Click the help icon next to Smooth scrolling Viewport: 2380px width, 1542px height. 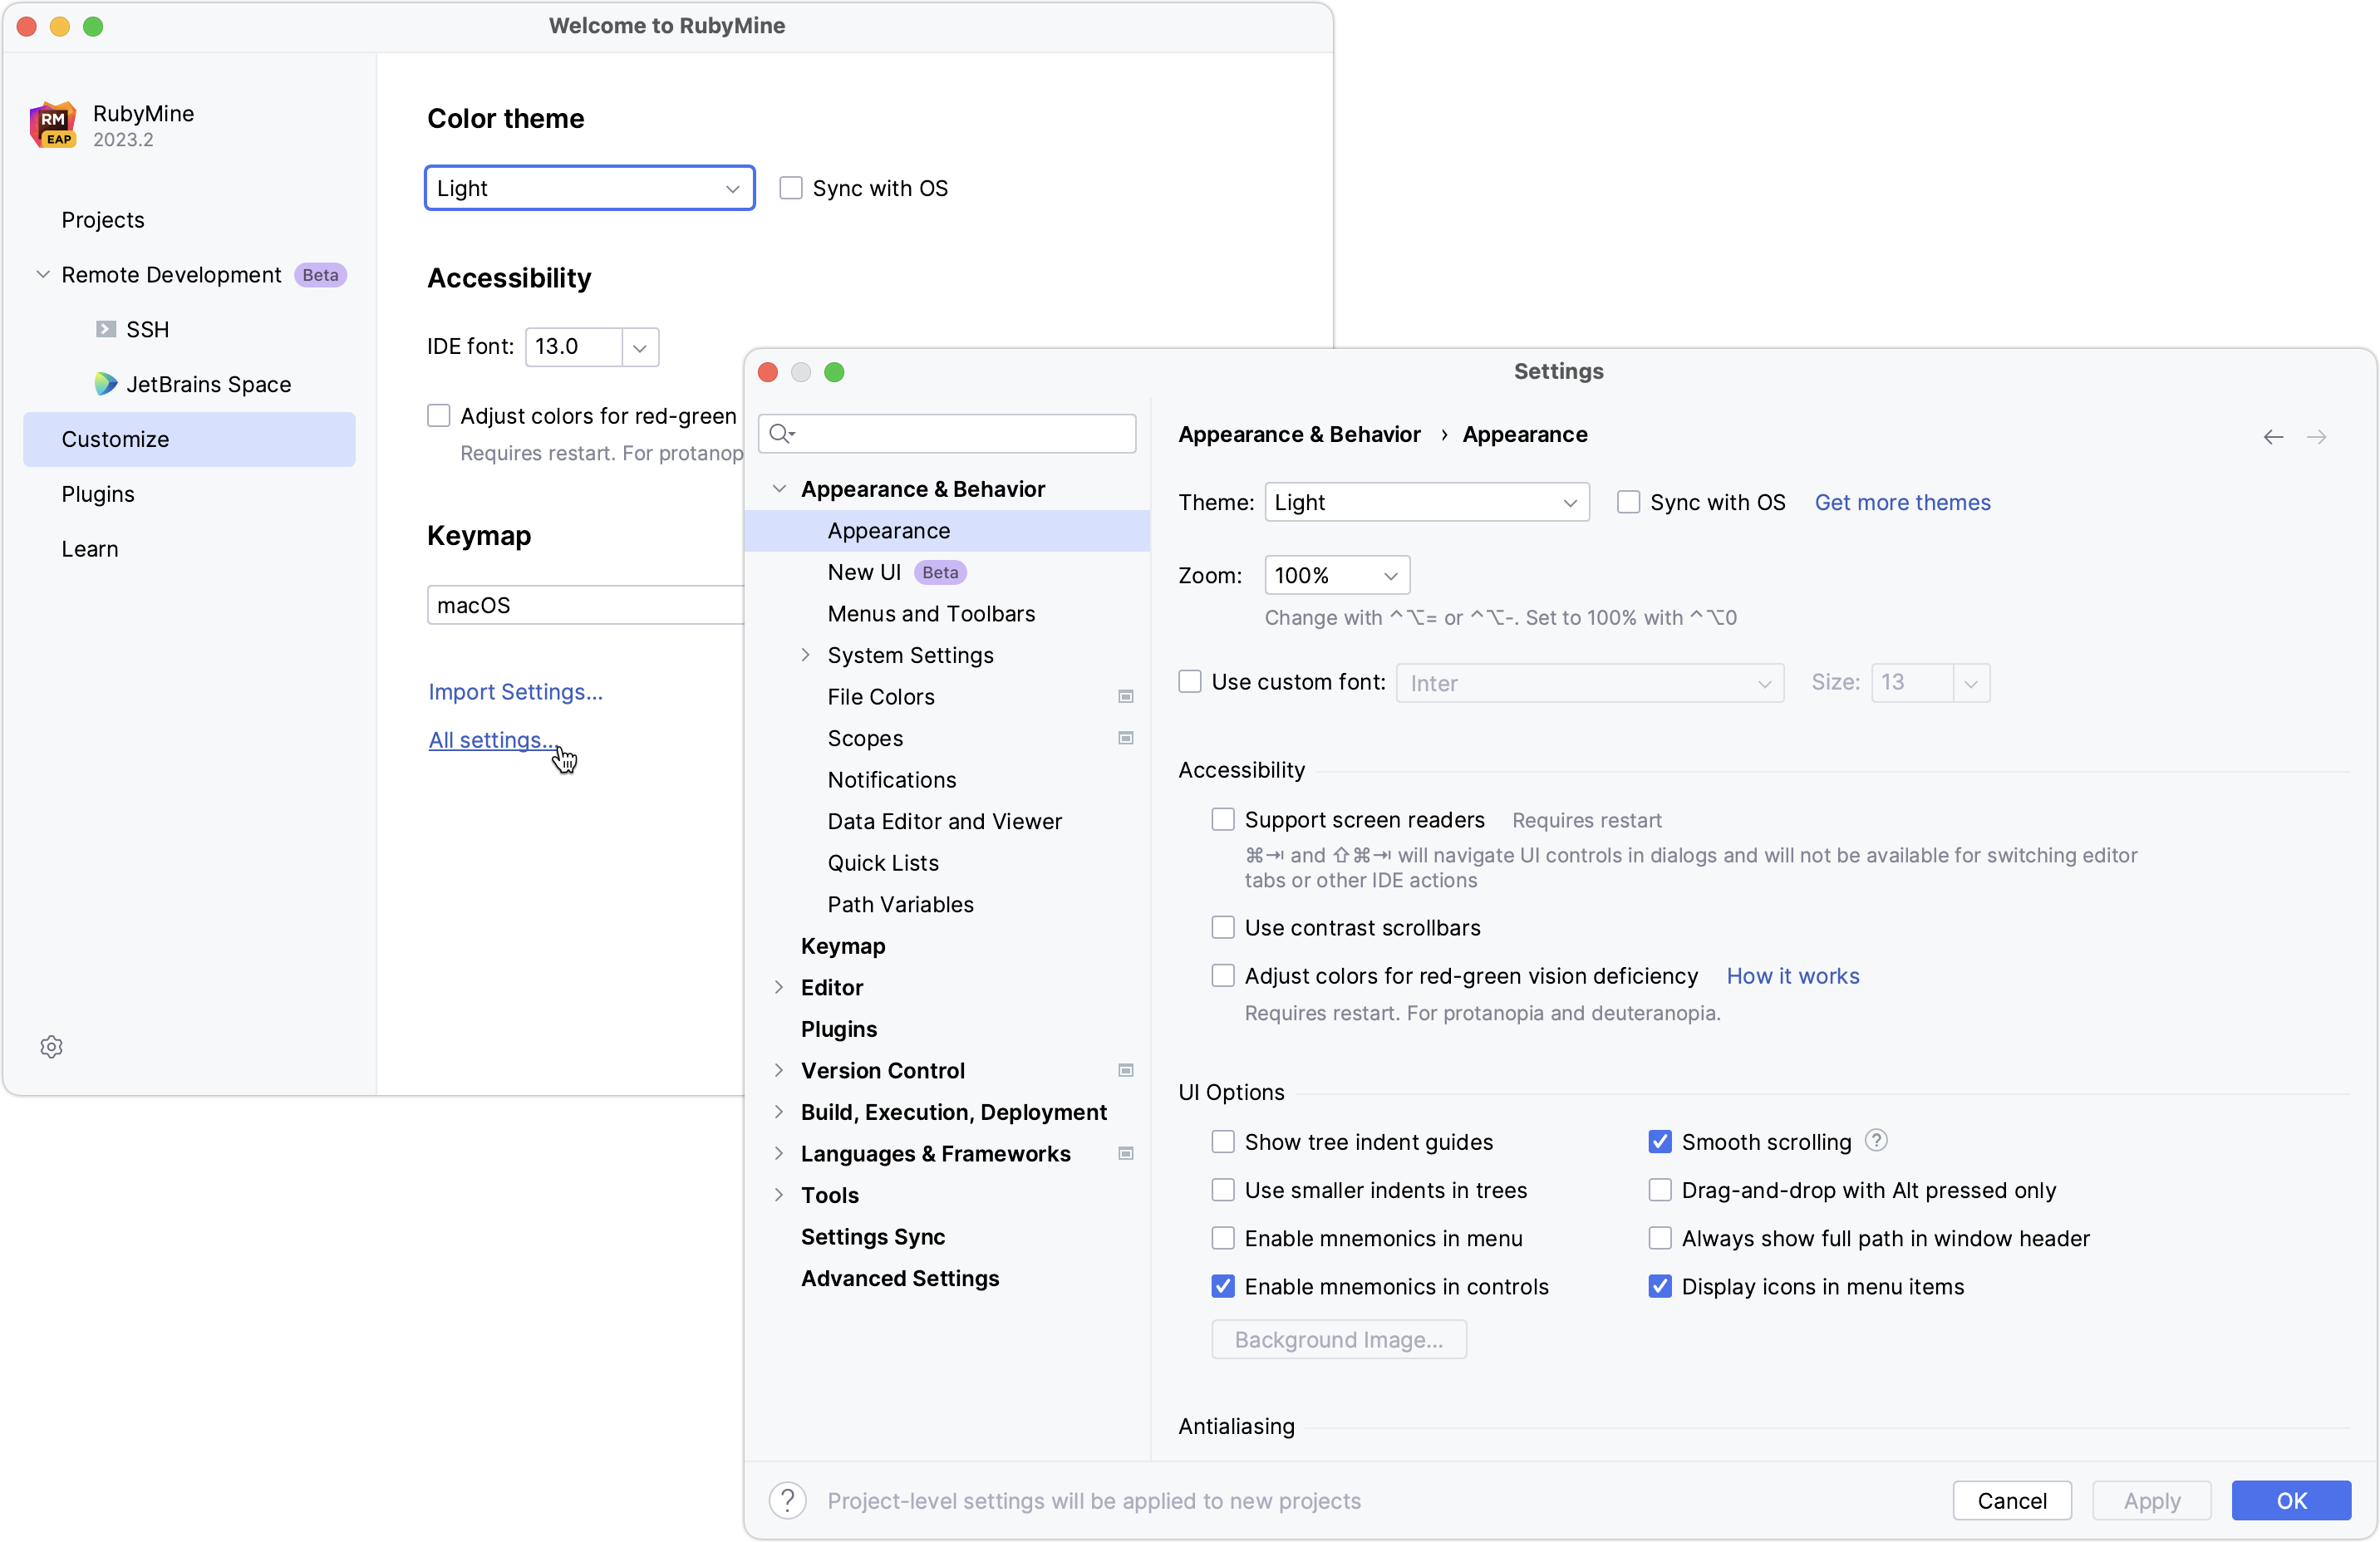point(1876,1140)
